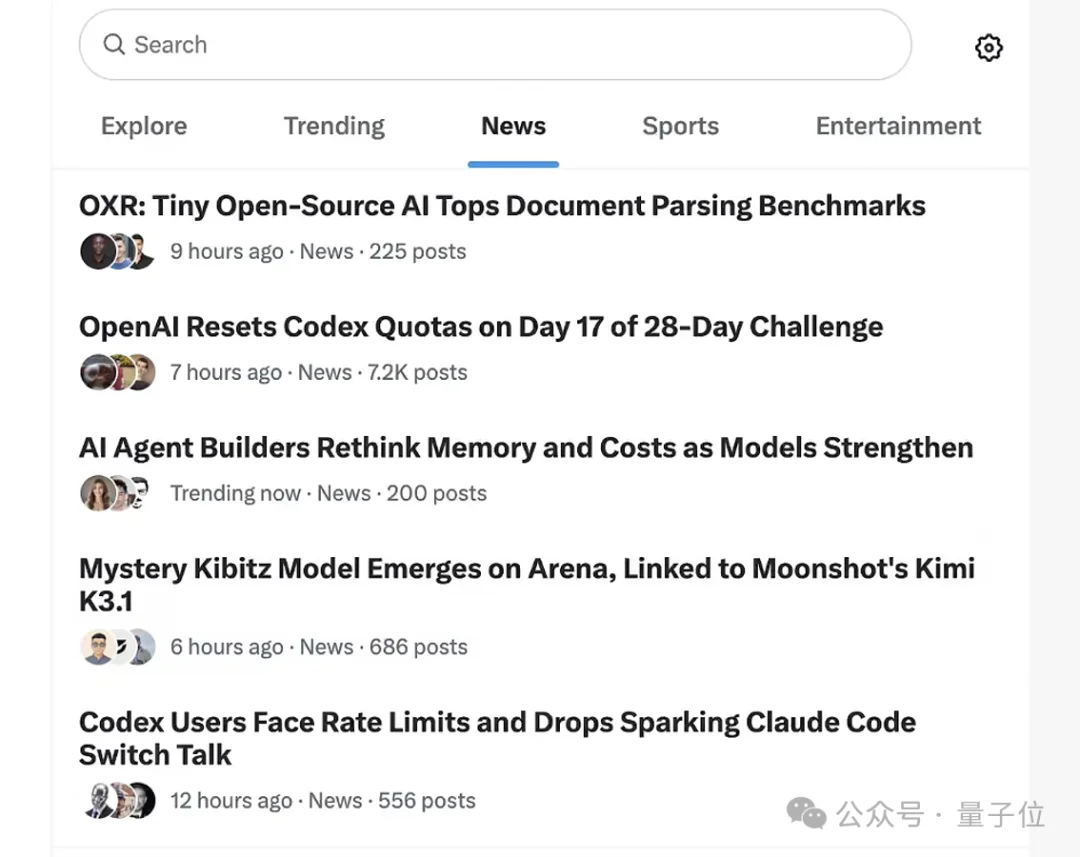1080x857 pixels.
Task: Open the Entertainment tab
Action: (x=898, y=126)
